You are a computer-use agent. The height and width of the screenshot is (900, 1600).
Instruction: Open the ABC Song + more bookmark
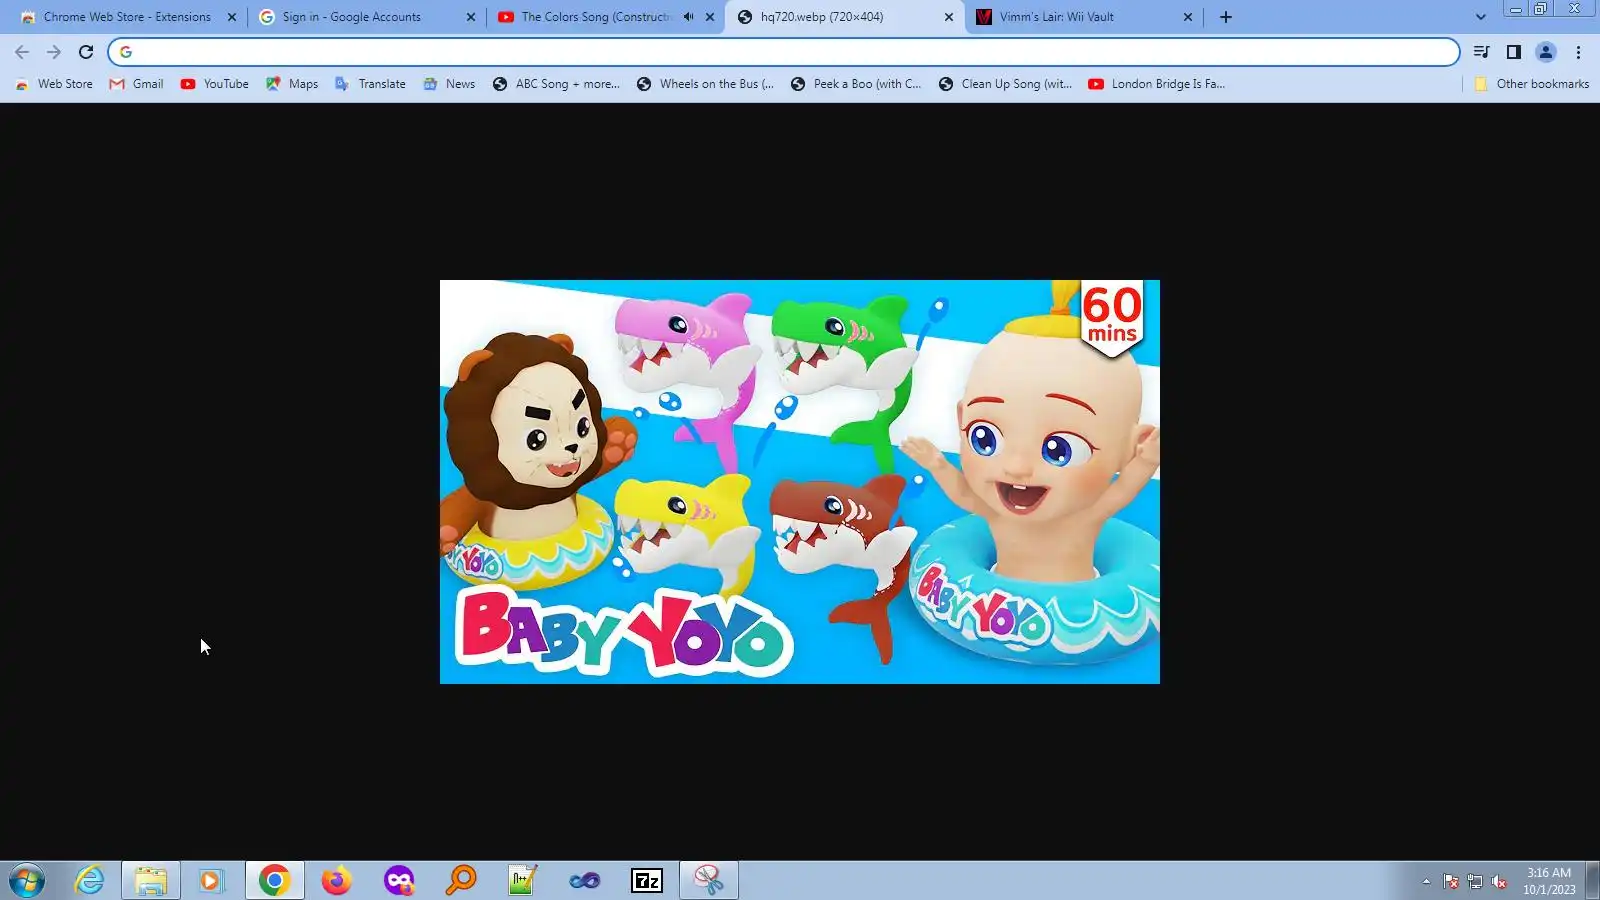point(556,84)
